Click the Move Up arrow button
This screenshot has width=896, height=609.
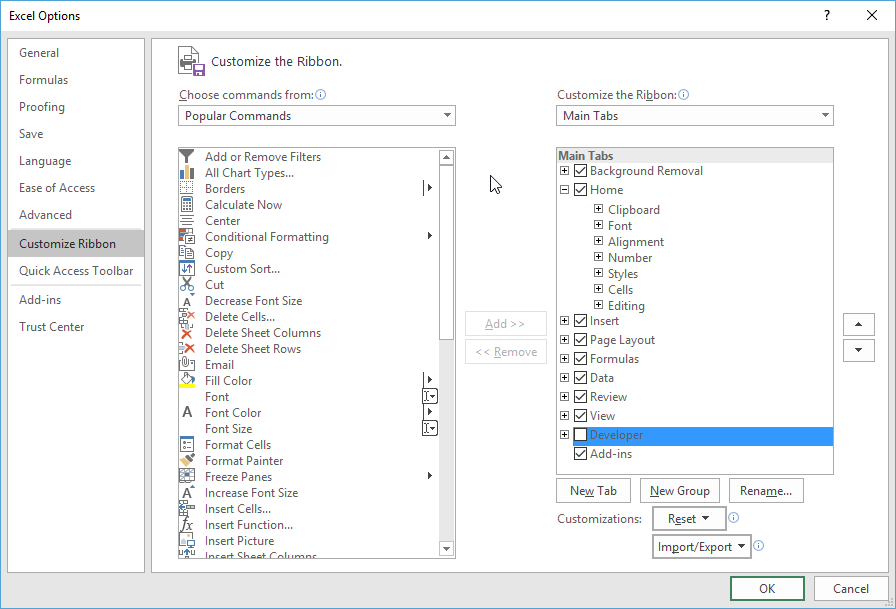(x=858, y=324)
